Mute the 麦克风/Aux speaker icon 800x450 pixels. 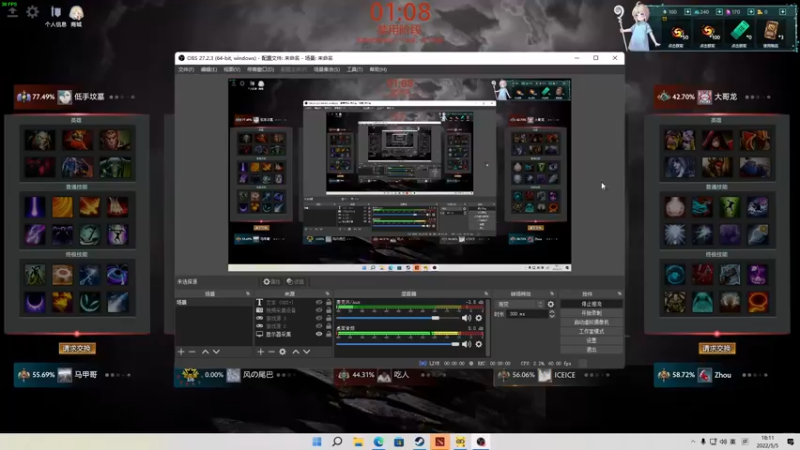point(466,318)
